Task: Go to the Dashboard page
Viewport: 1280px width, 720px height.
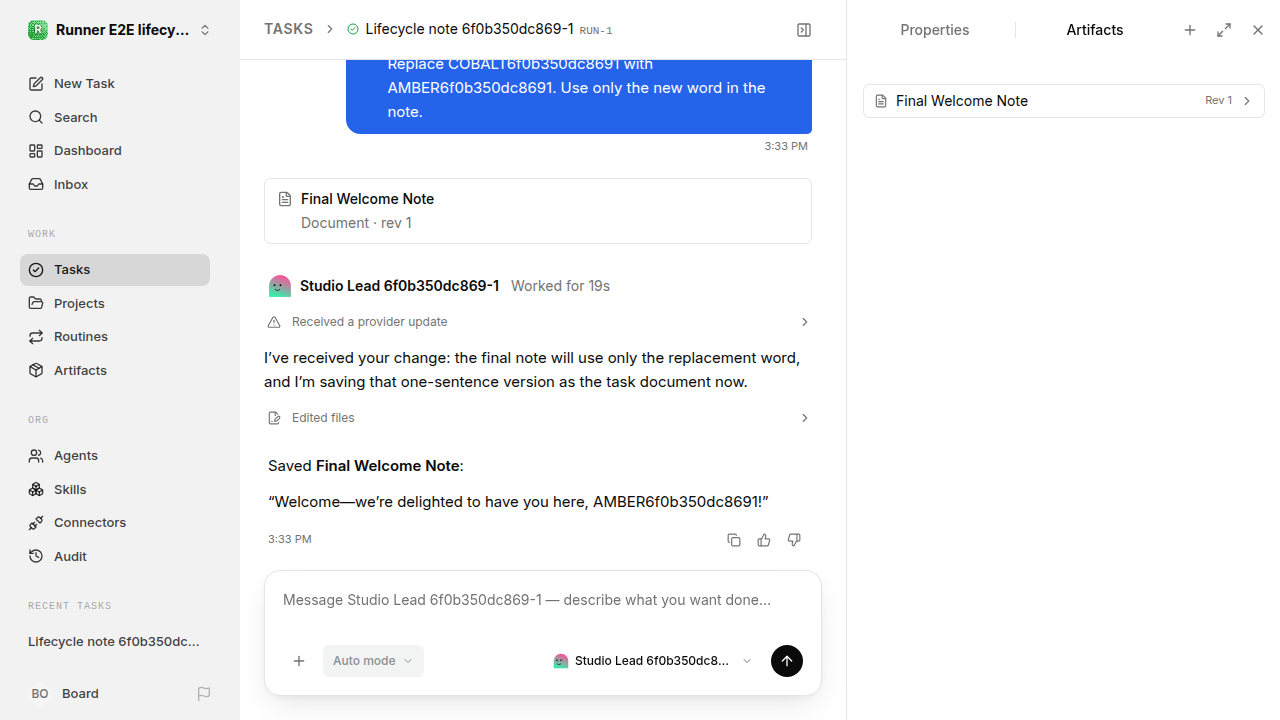Action: [115, 151]
